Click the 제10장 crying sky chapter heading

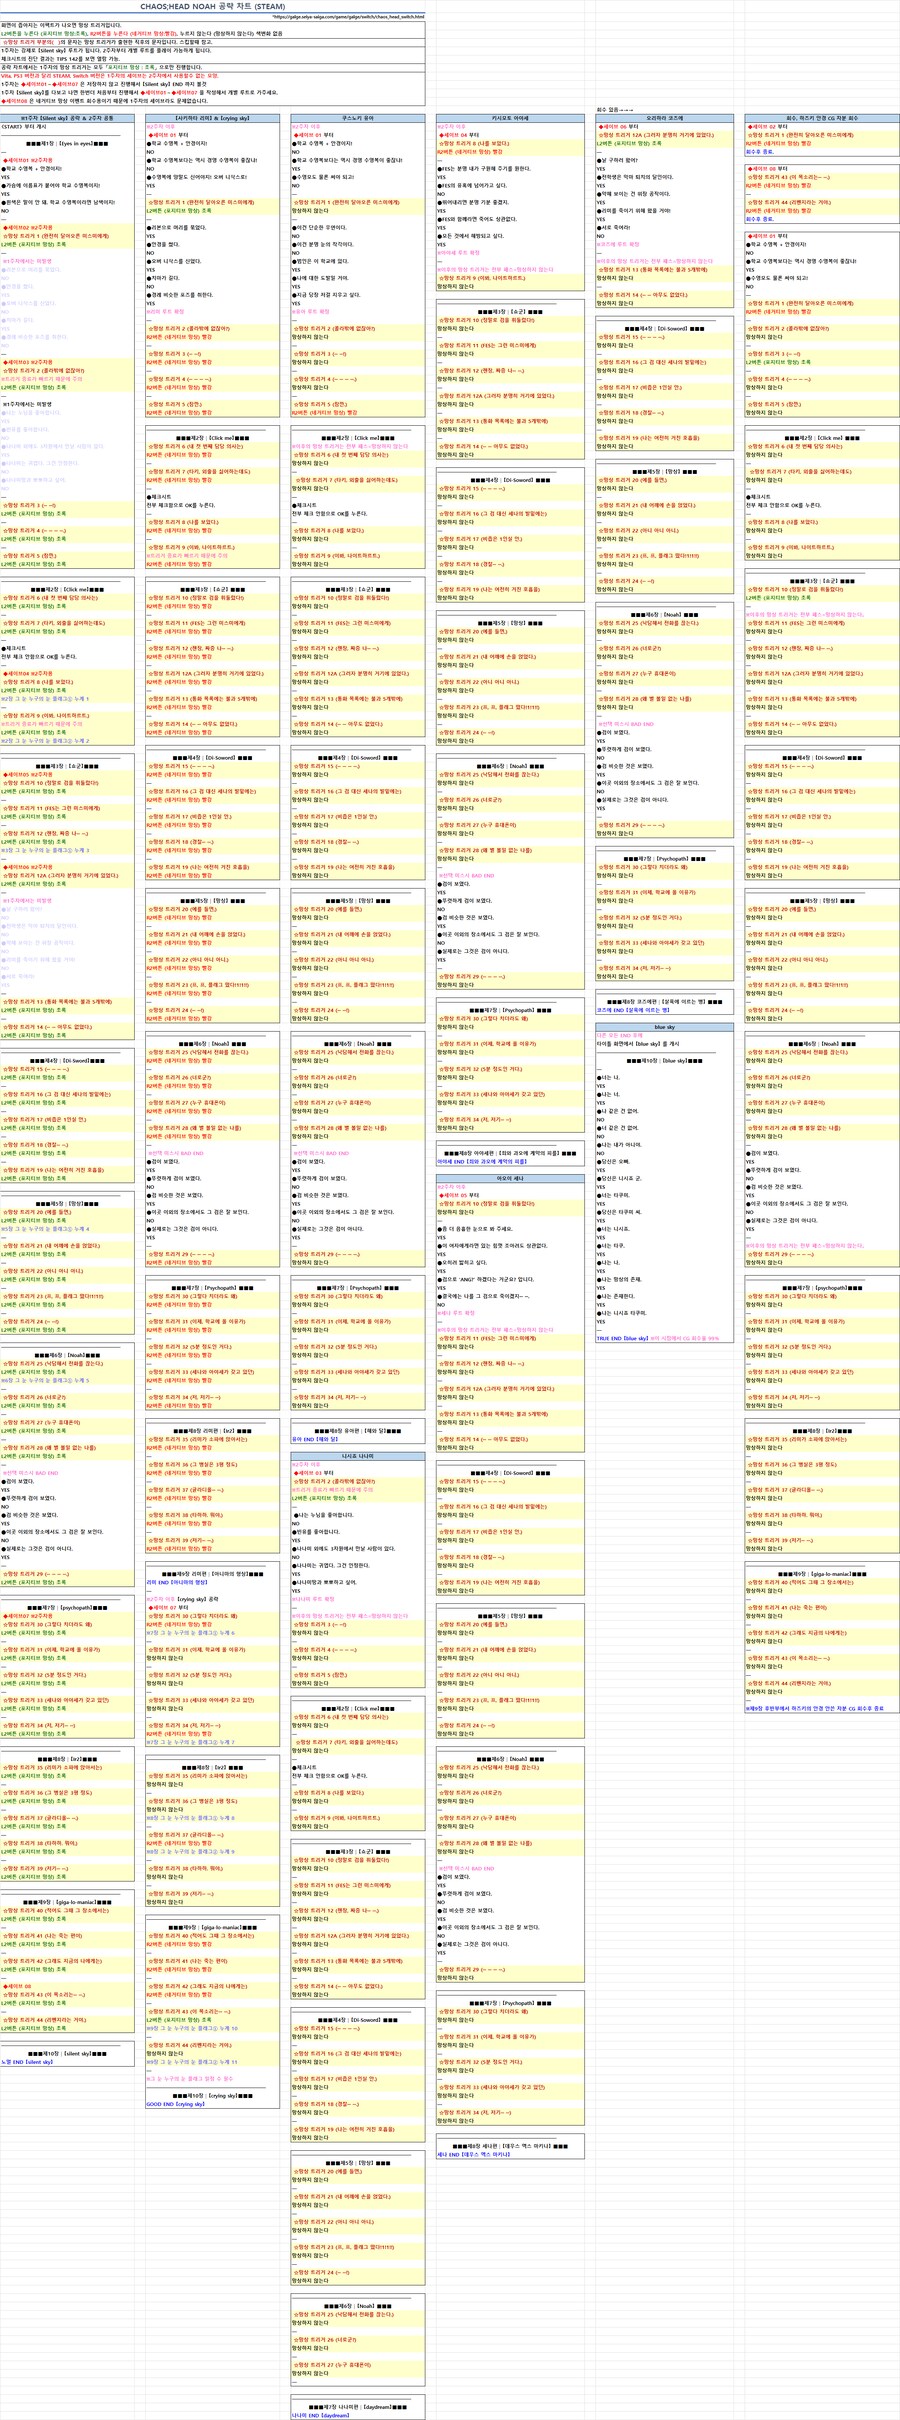pyautogui.click(x=212, y=2095)
